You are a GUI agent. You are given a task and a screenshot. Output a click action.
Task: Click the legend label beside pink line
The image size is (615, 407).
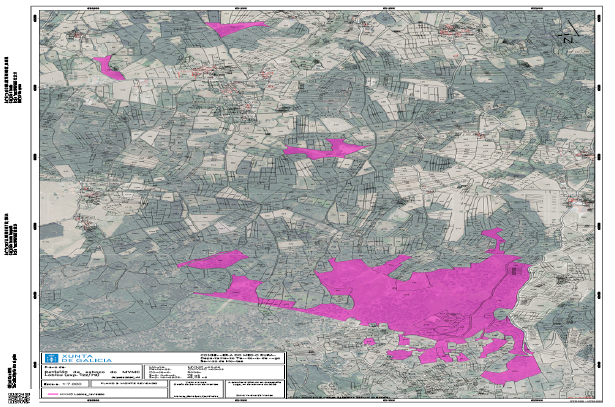[x=82, y=394]
